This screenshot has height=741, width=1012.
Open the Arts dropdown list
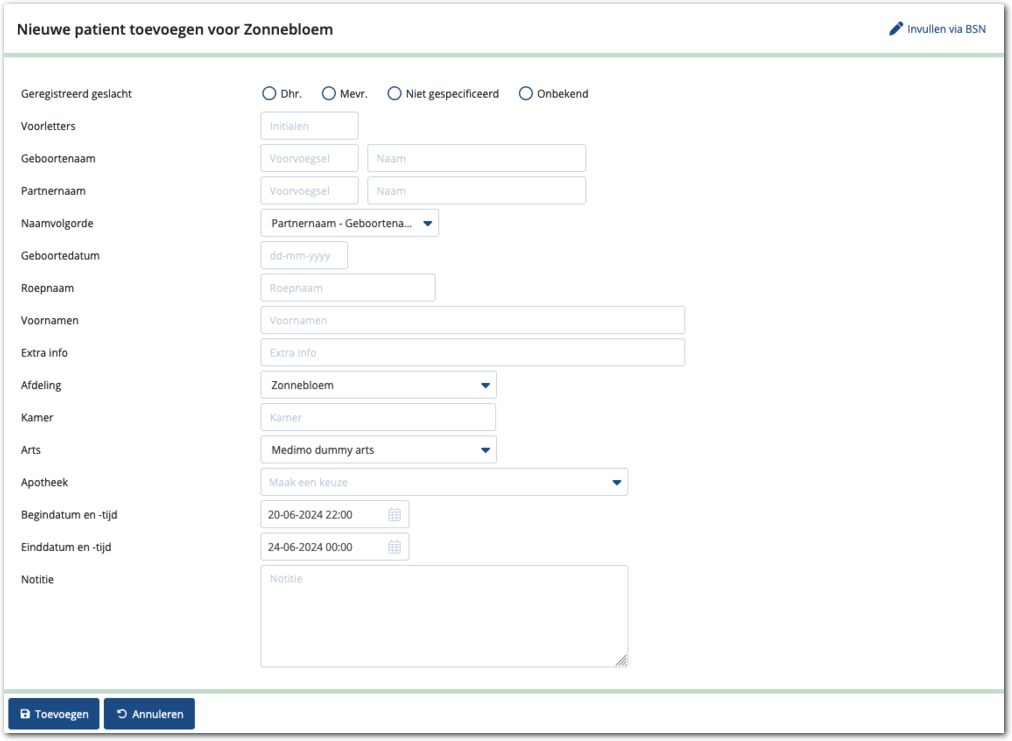coord(378,450)
